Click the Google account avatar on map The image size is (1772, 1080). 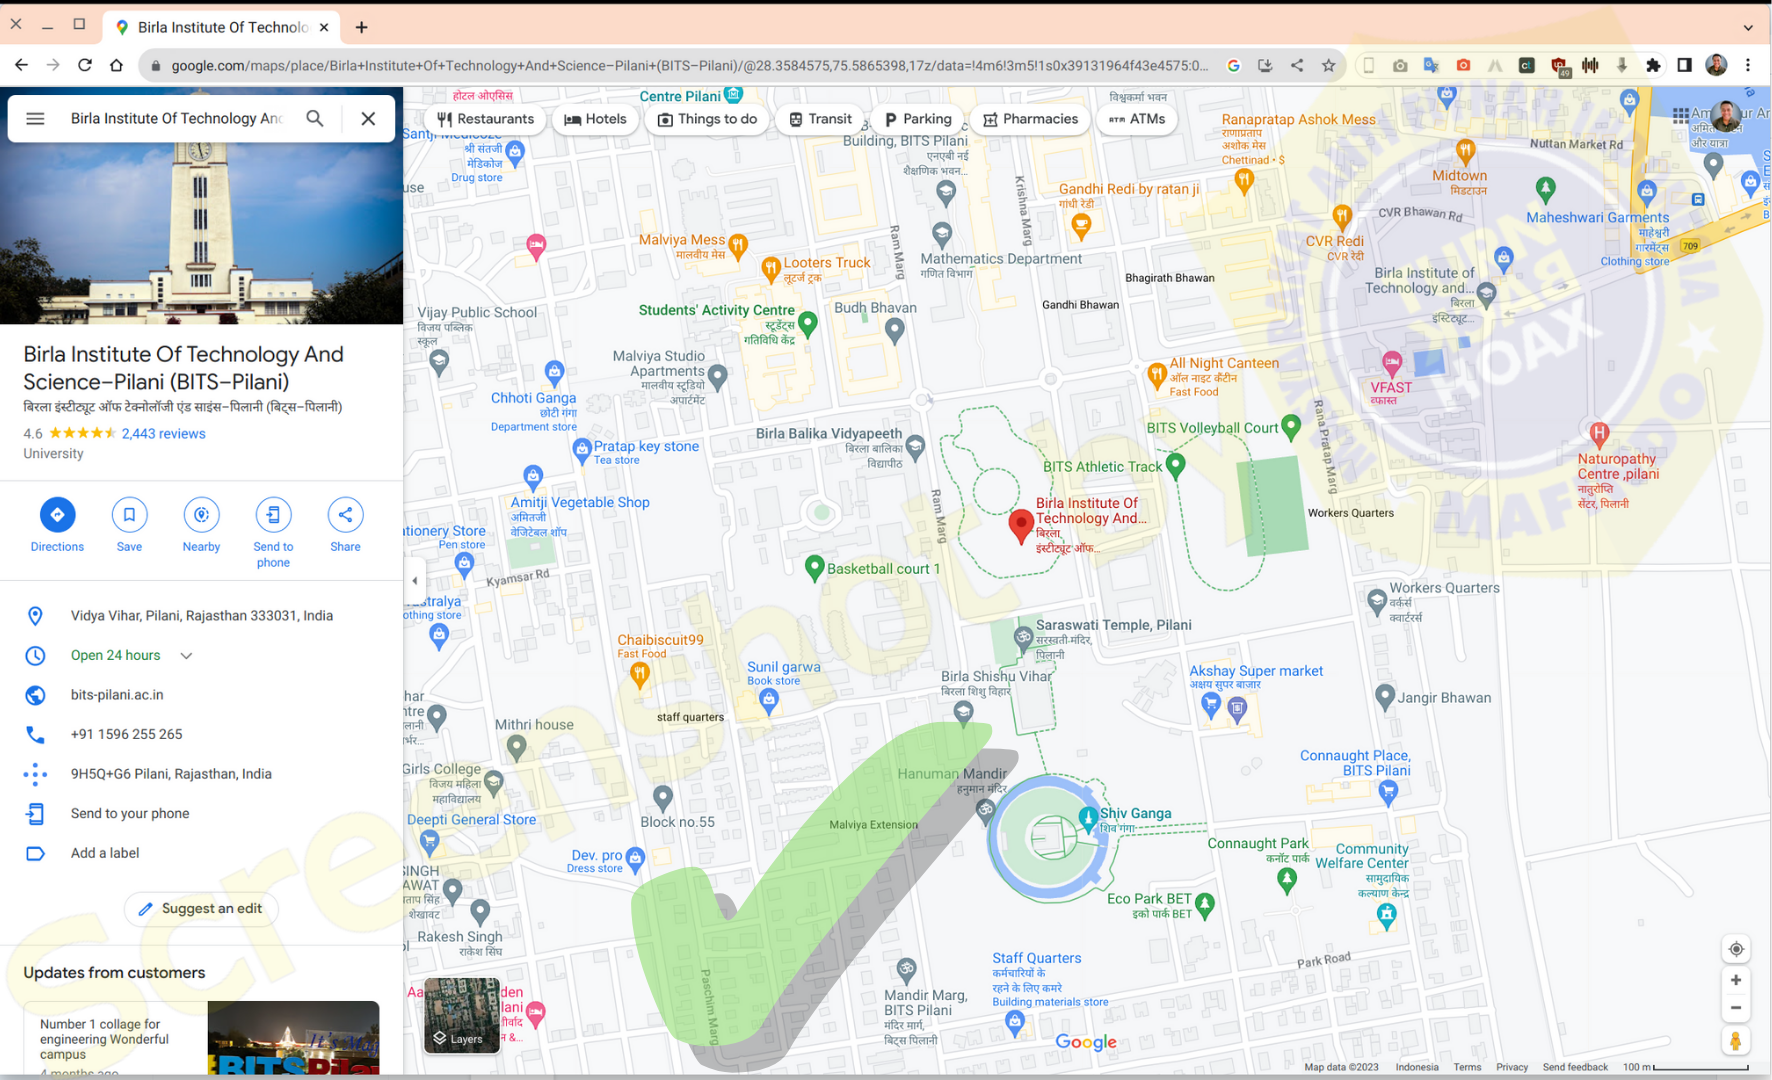point(1726,116)
